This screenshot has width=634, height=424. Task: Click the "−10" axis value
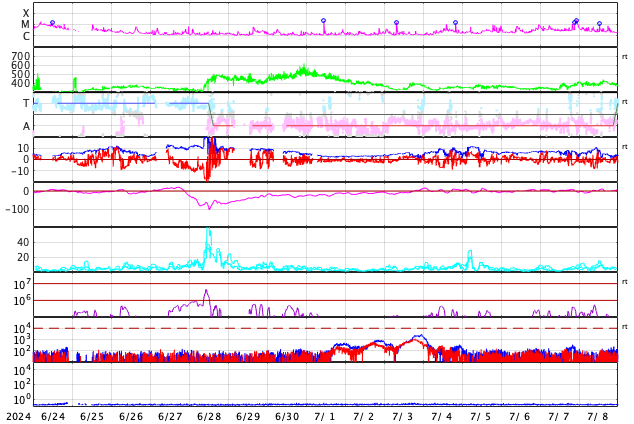click(x=21, y=171)
